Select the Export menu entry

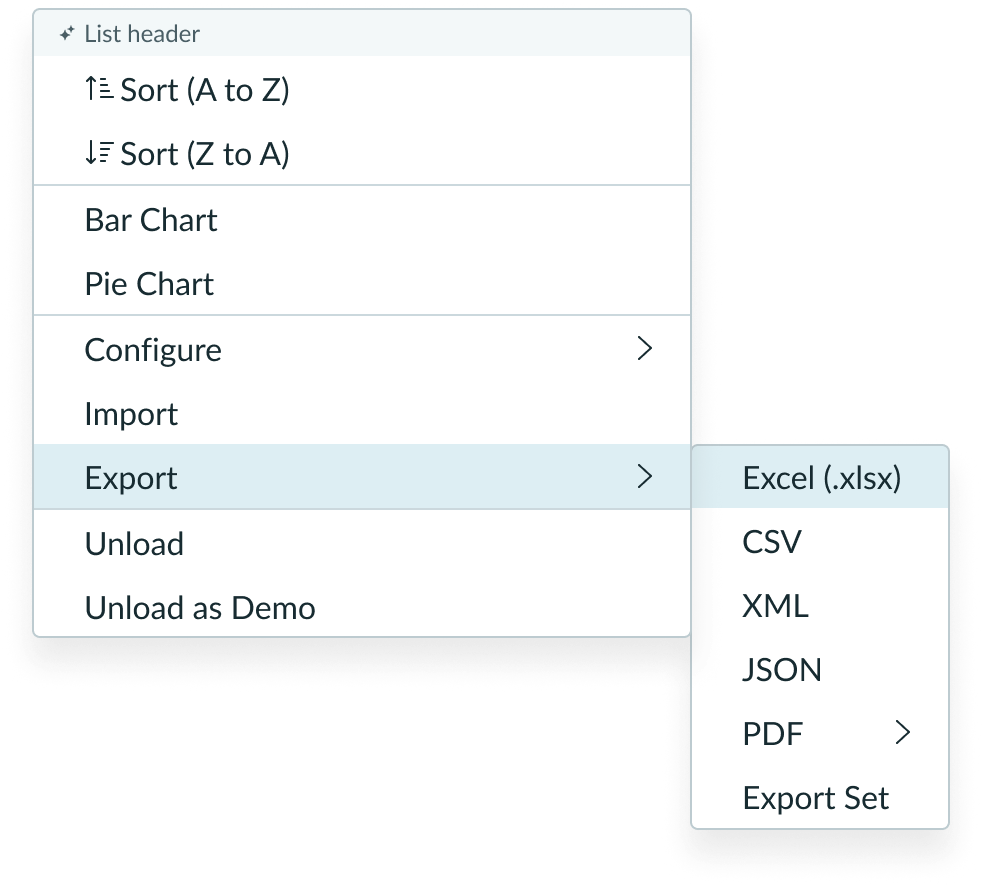(131, 477)
